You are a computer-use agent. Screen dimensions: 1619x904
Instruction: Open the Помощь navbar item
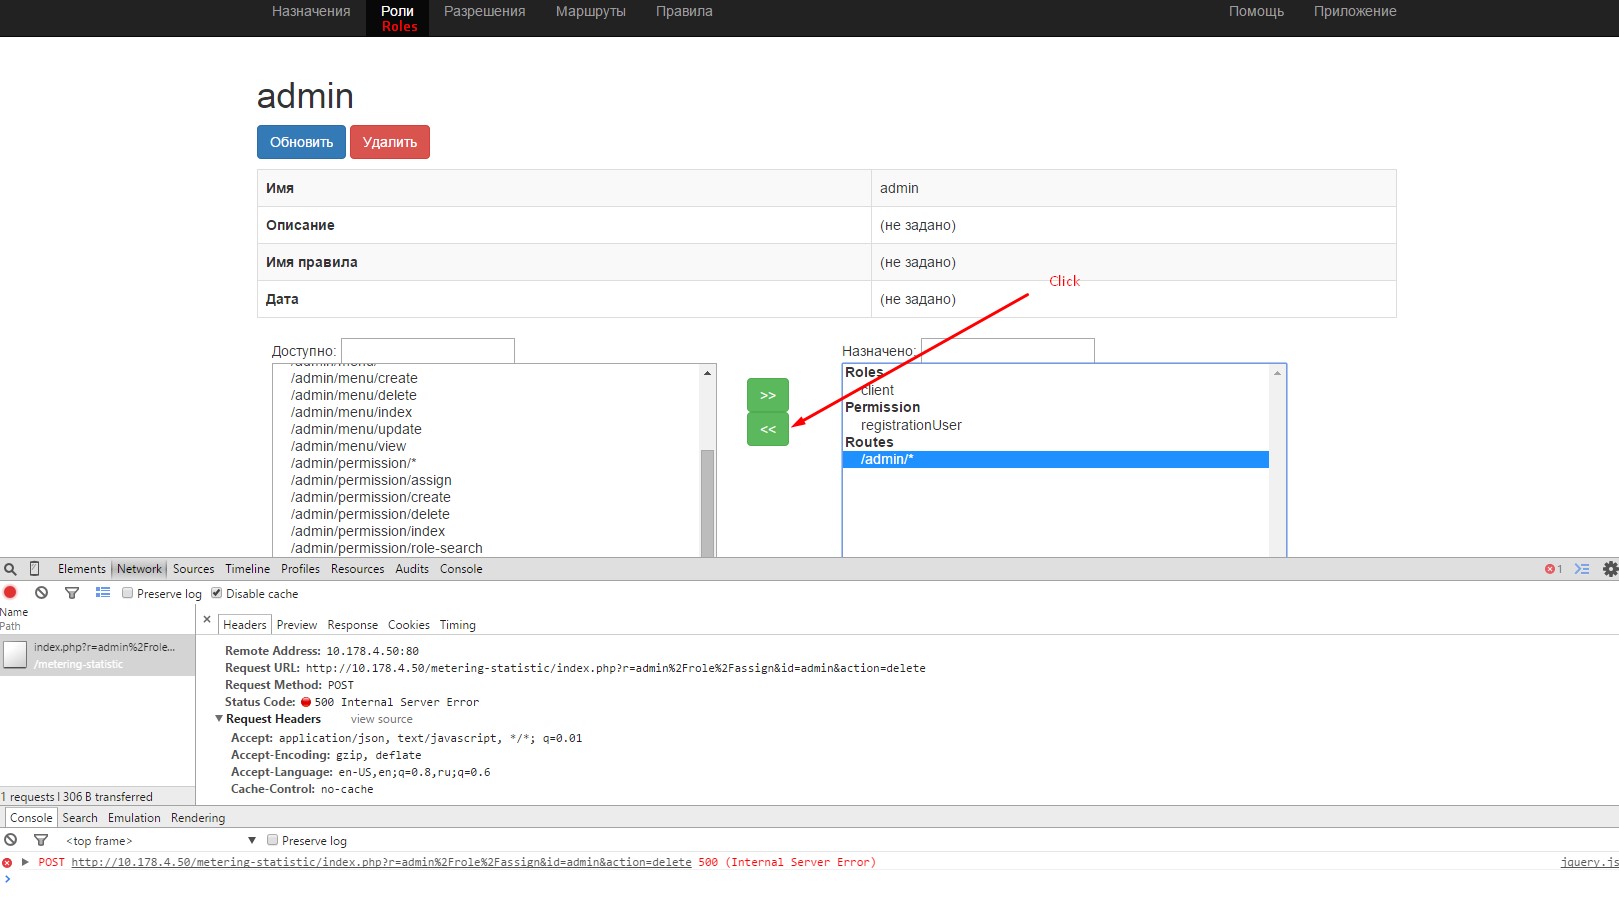[x=1256, y=12]
